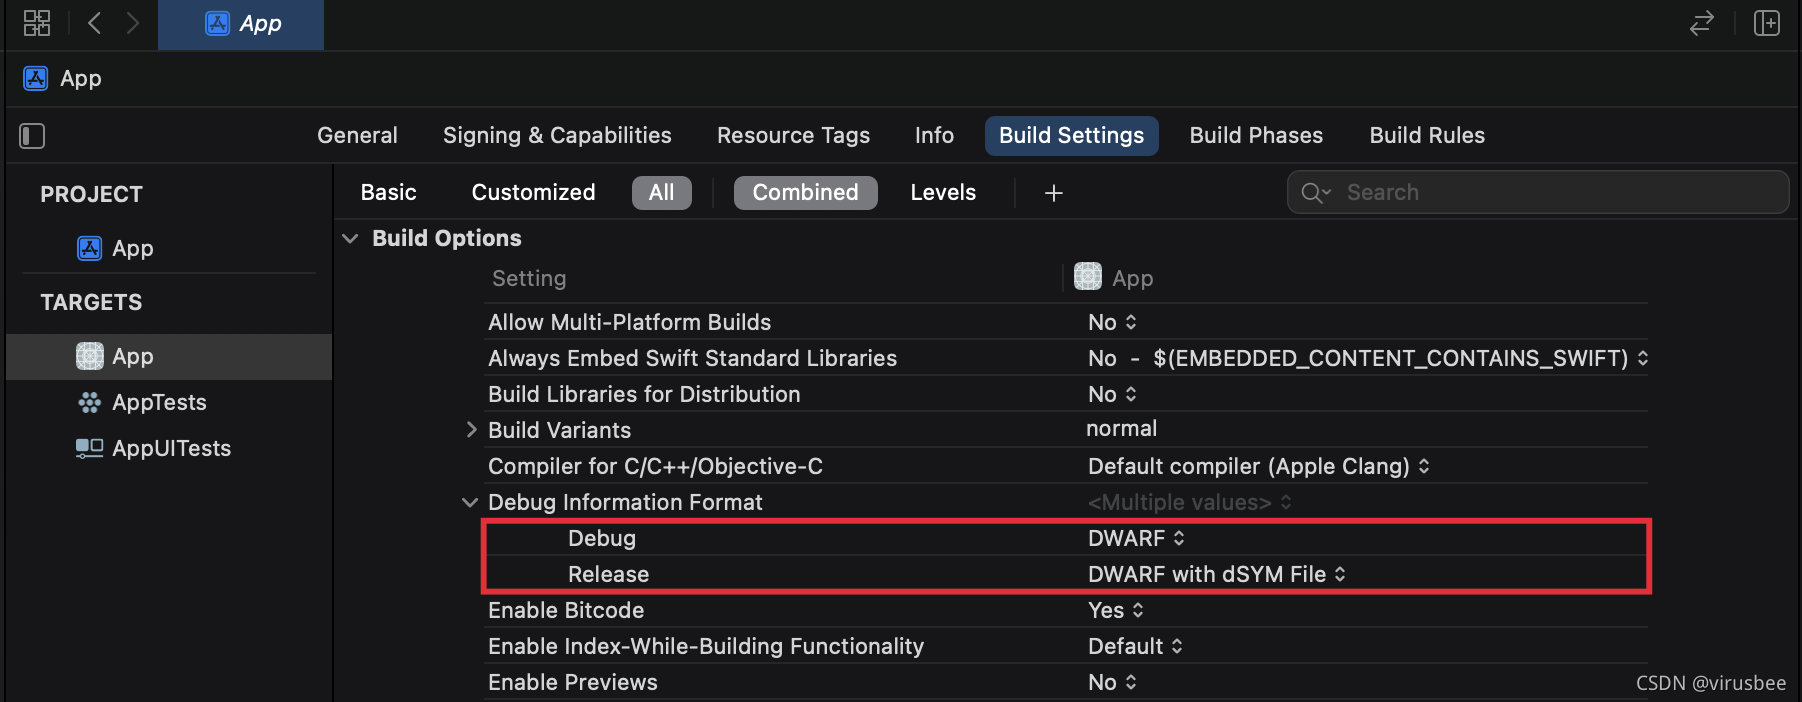The image size is (1802, 702).
Task: Select the AppUITests target
Action: tap(154, 448)
